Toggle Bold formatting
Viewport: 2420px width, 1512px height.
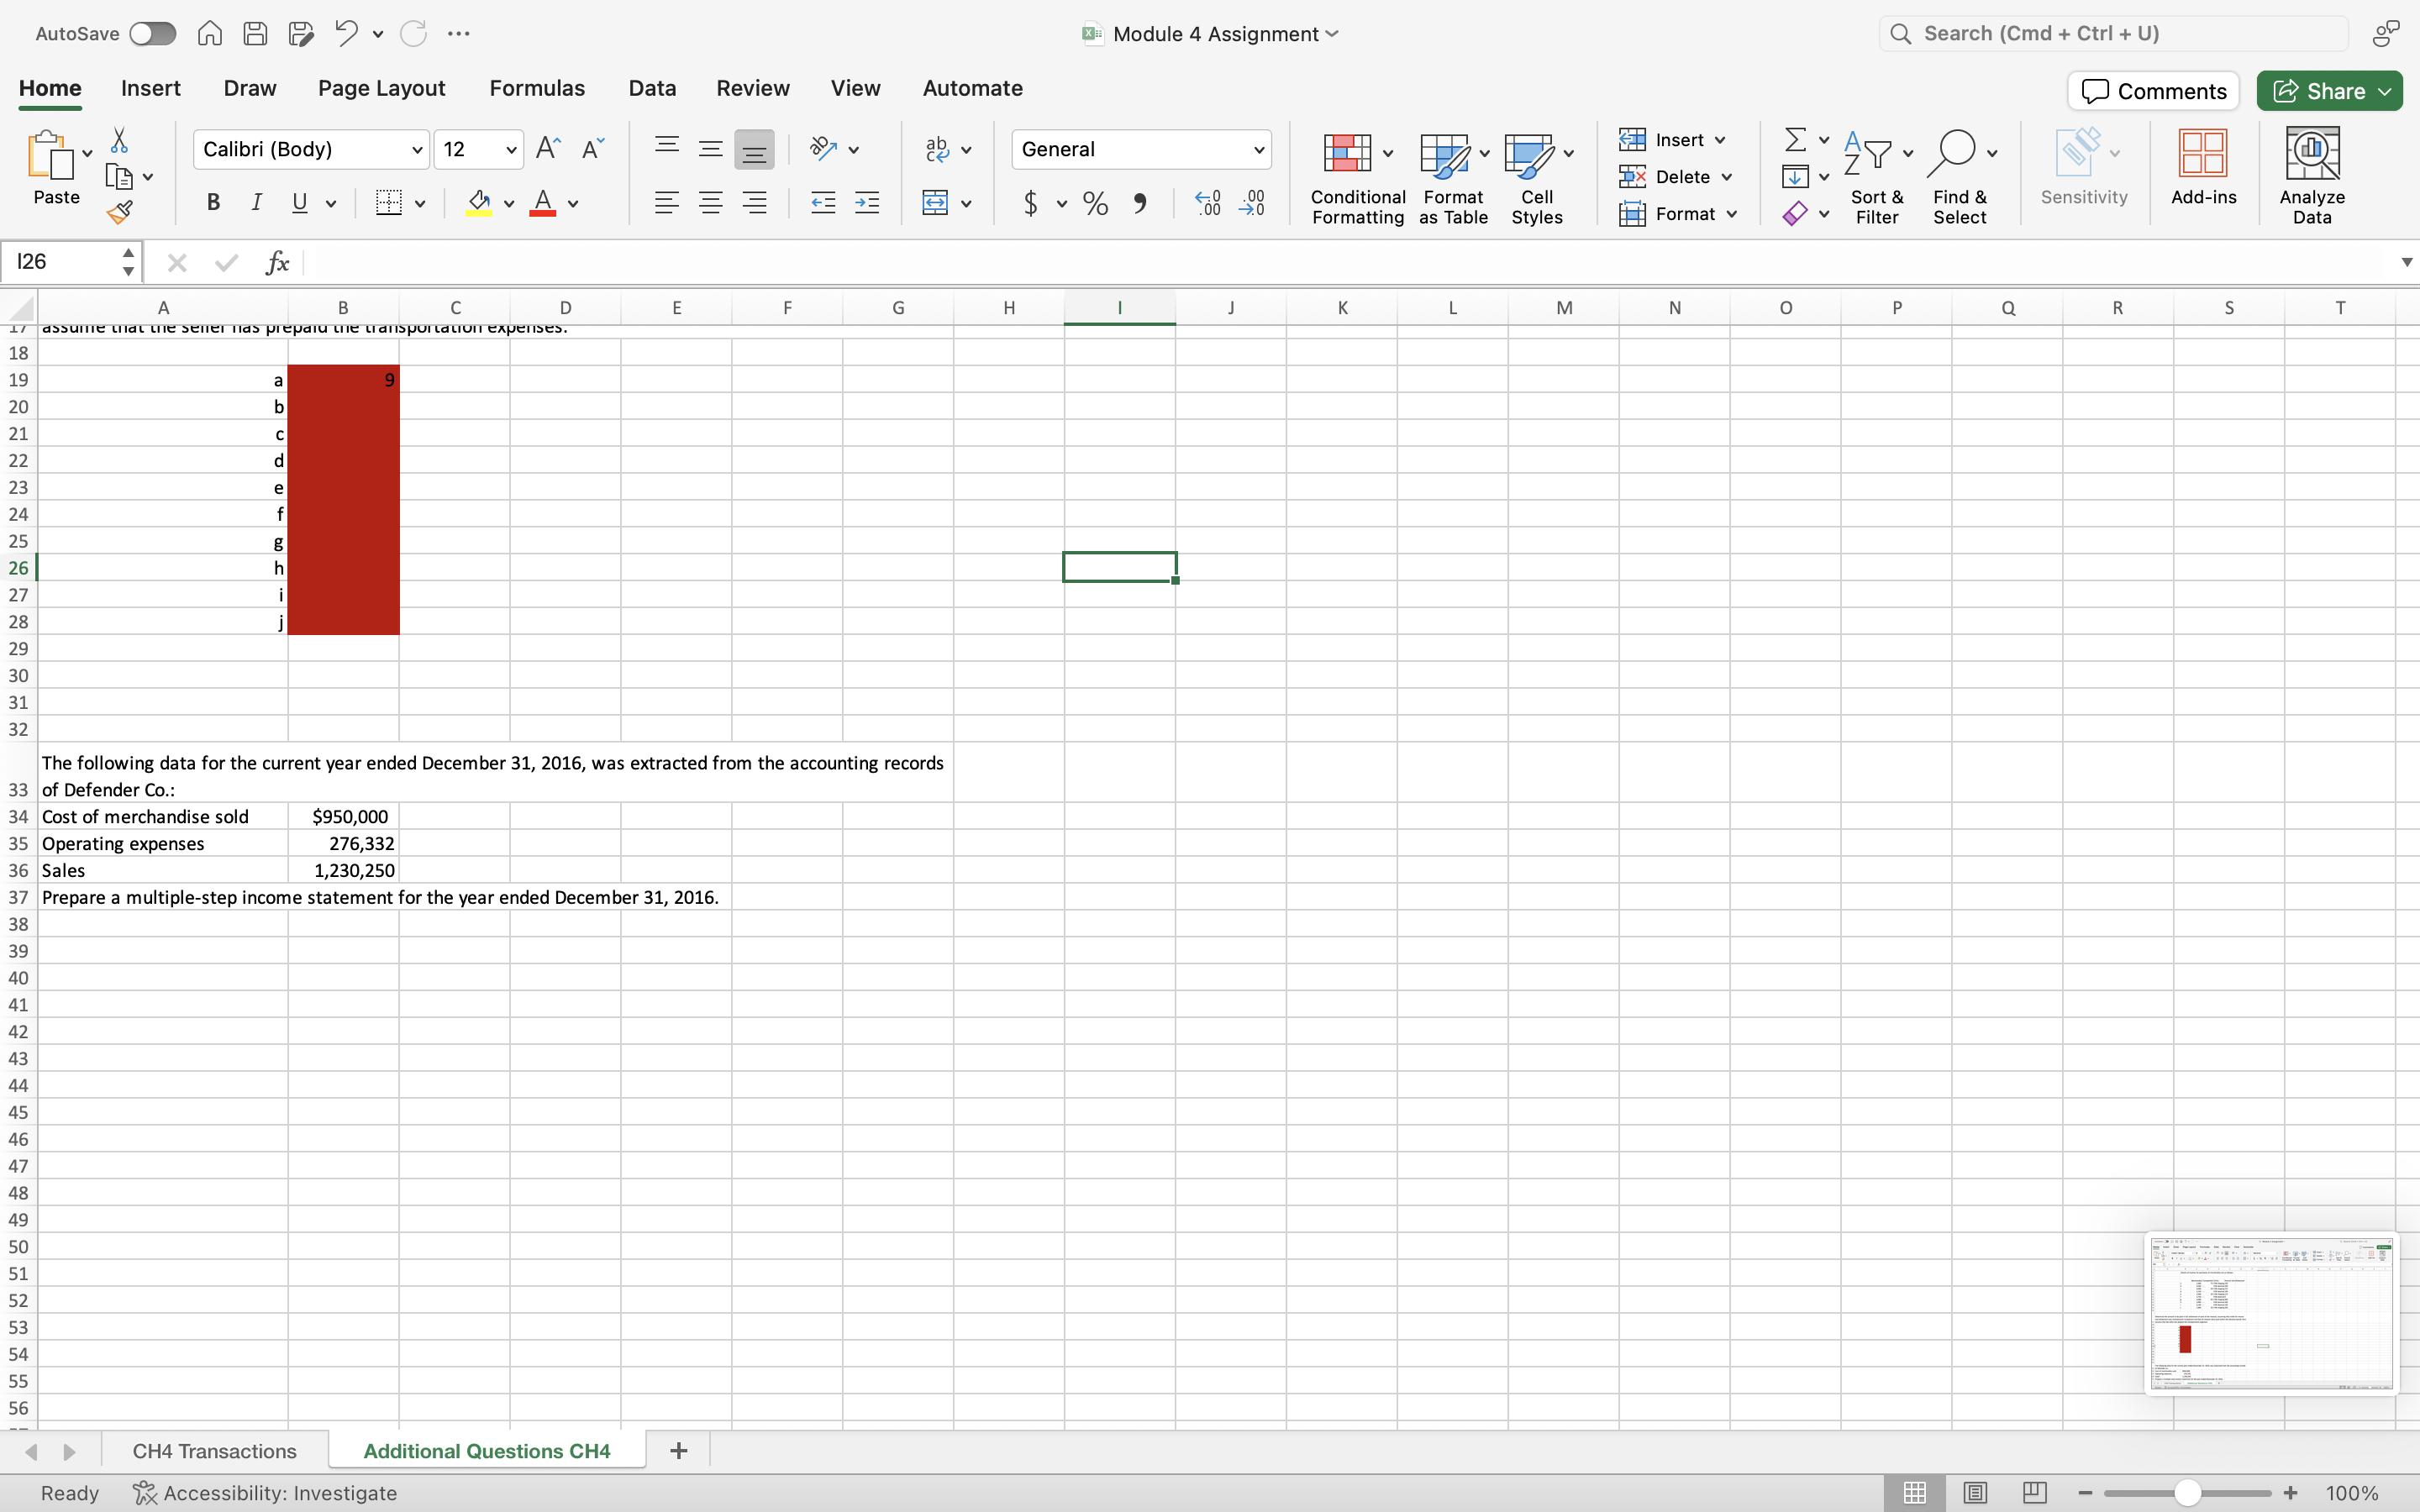[212, 203]
